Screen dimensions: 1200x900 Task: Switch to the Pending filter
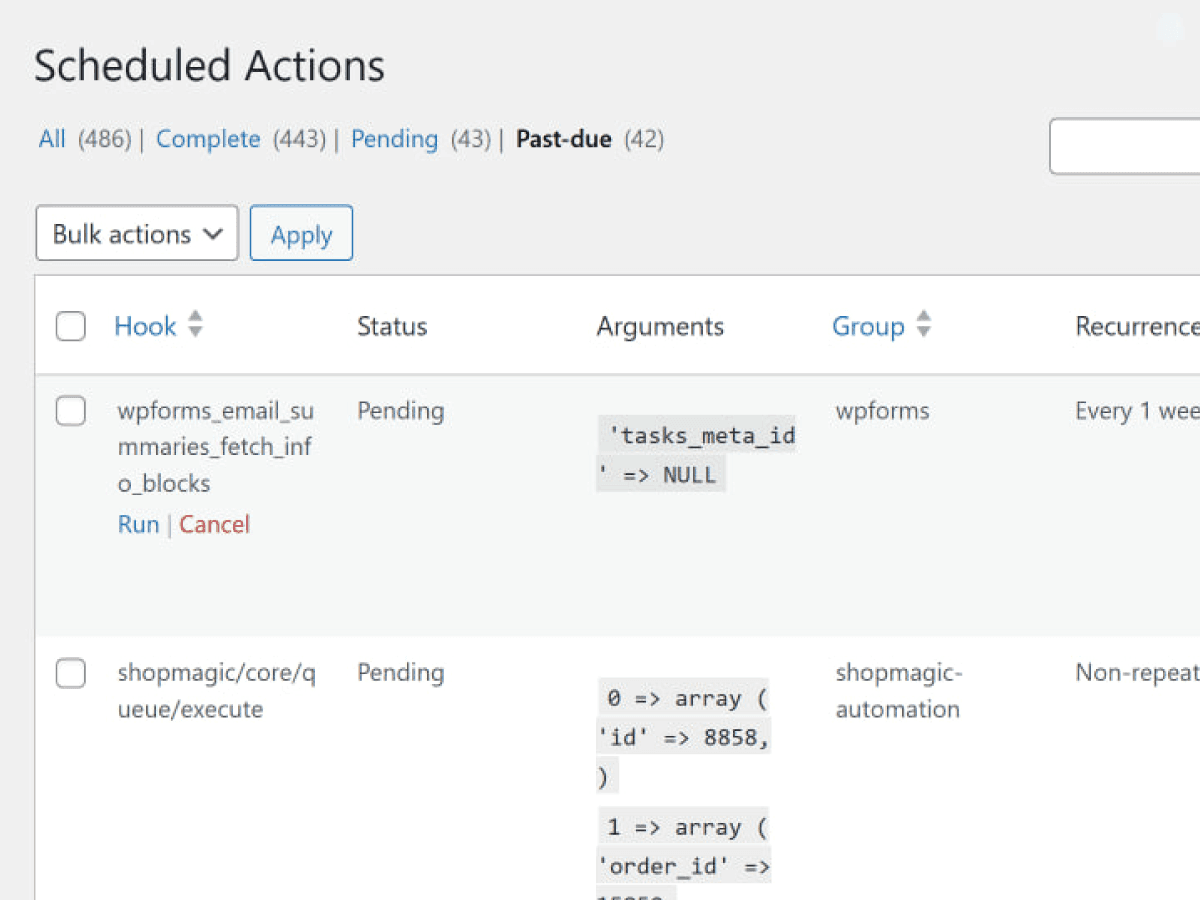click(394, 139)
